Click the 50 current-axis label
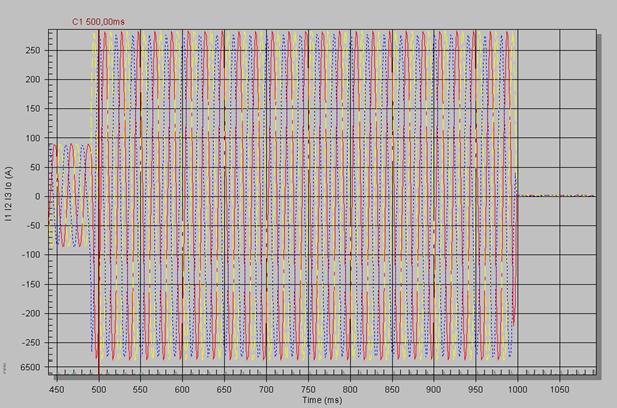Screen dimensions: 617x408 click(35, 167)
